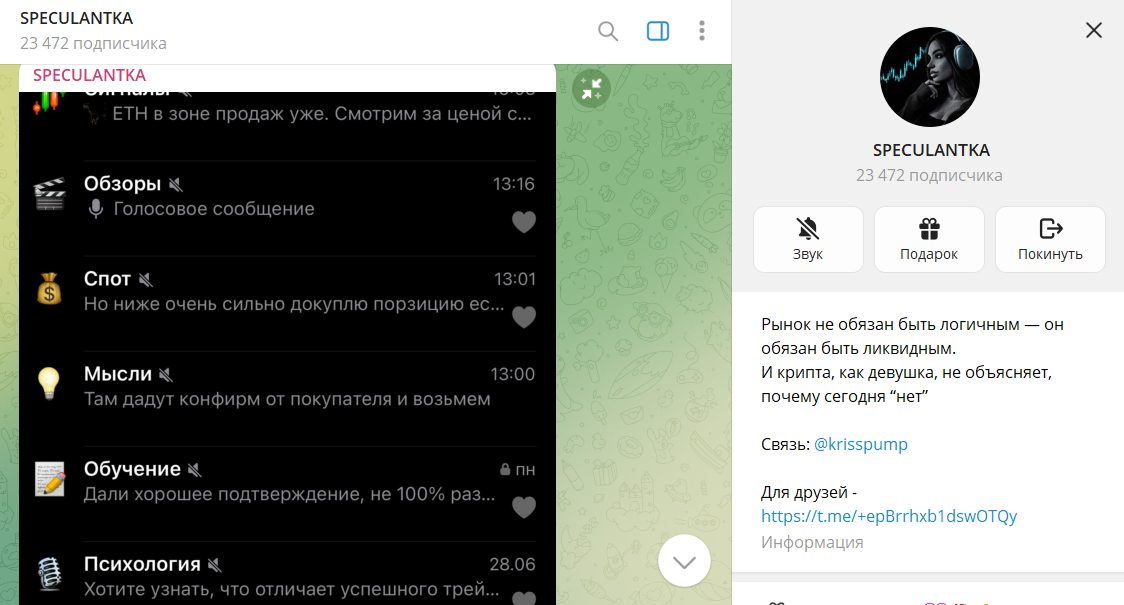Click the SPECULANTKA profile avatar
The image size is (1124, 605).
[930, 77]
